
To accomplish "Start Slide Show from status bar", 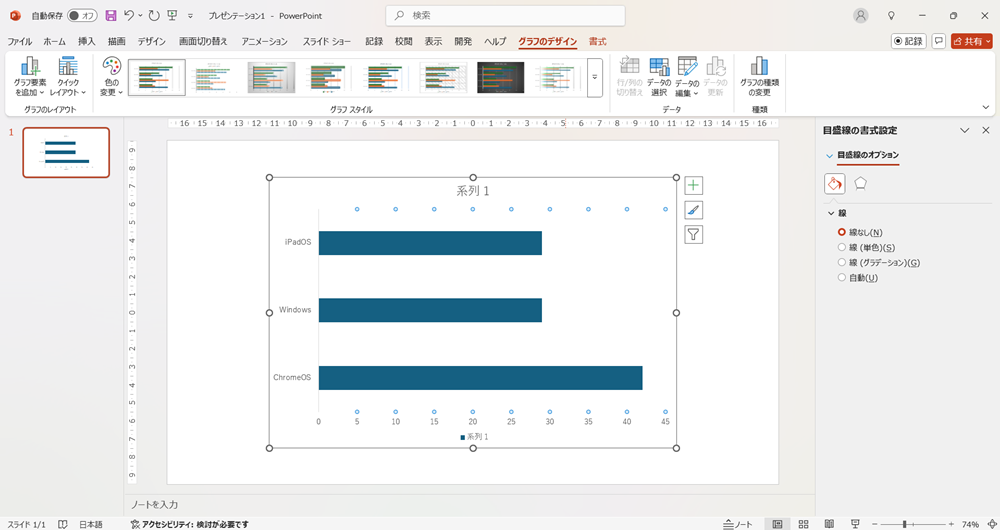I will 855,524.
